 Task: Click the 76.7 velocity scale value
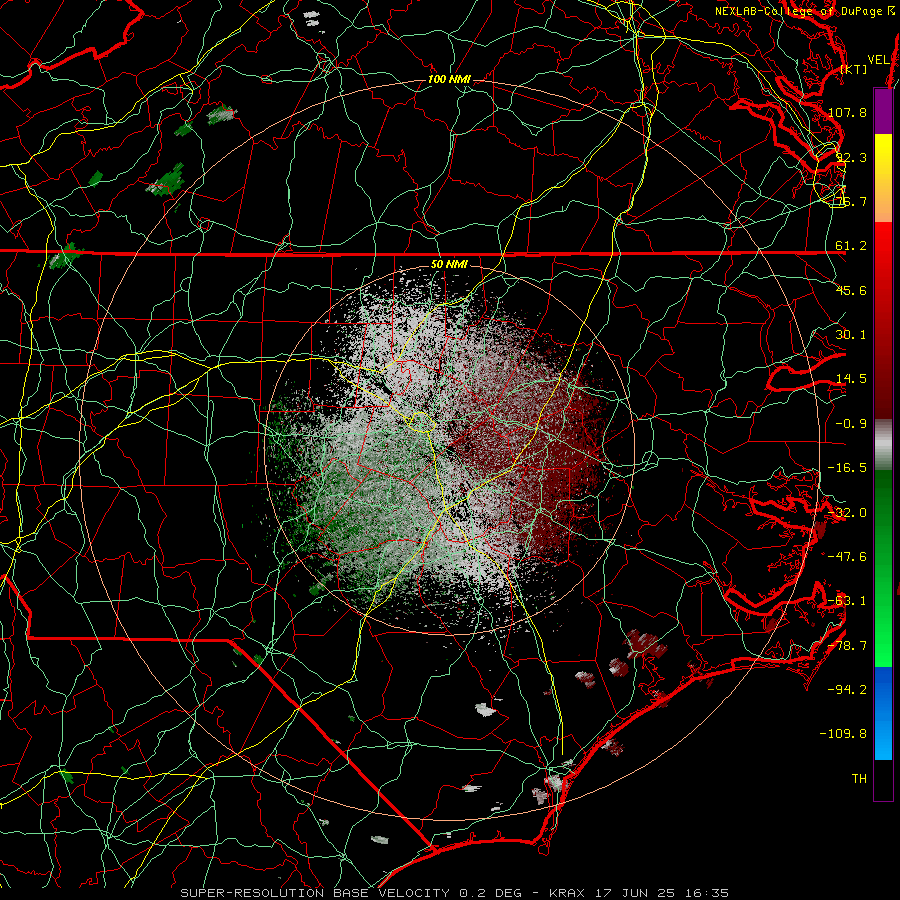point(851,201)
